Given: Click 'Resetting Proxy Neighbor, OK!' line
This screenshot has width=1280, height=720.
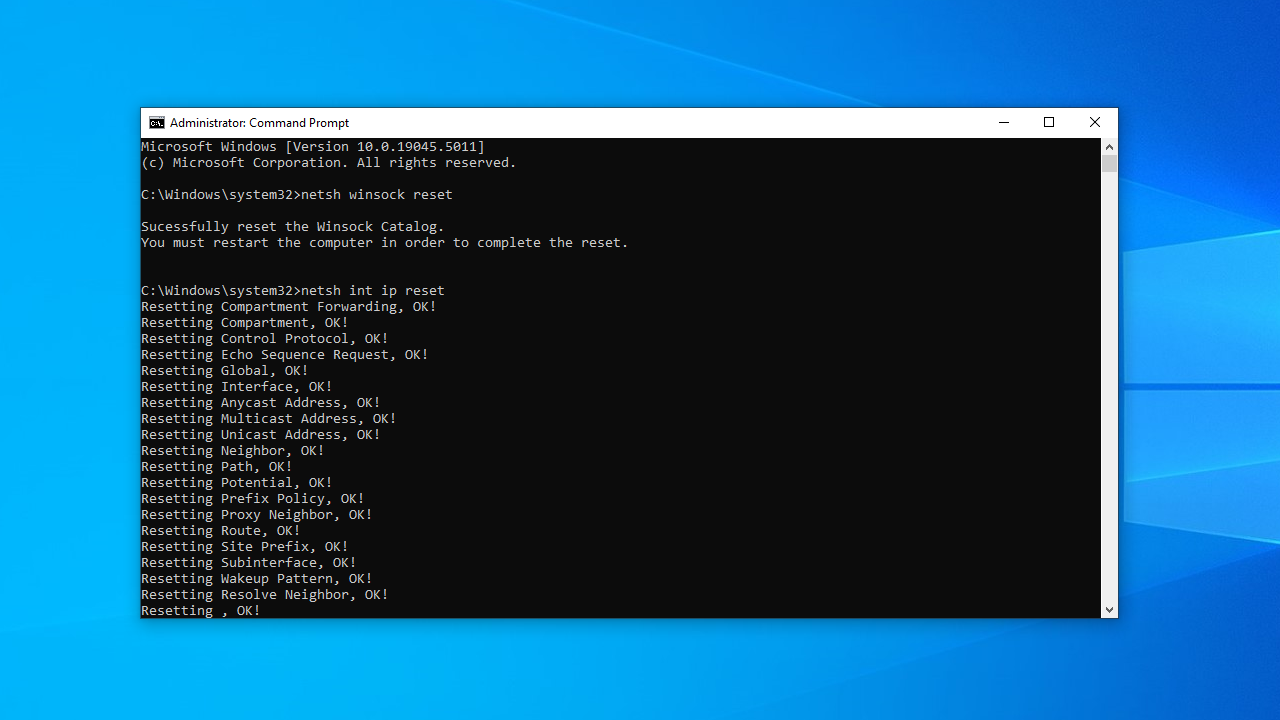Looking at the screenshot, I should coord(257,515).
